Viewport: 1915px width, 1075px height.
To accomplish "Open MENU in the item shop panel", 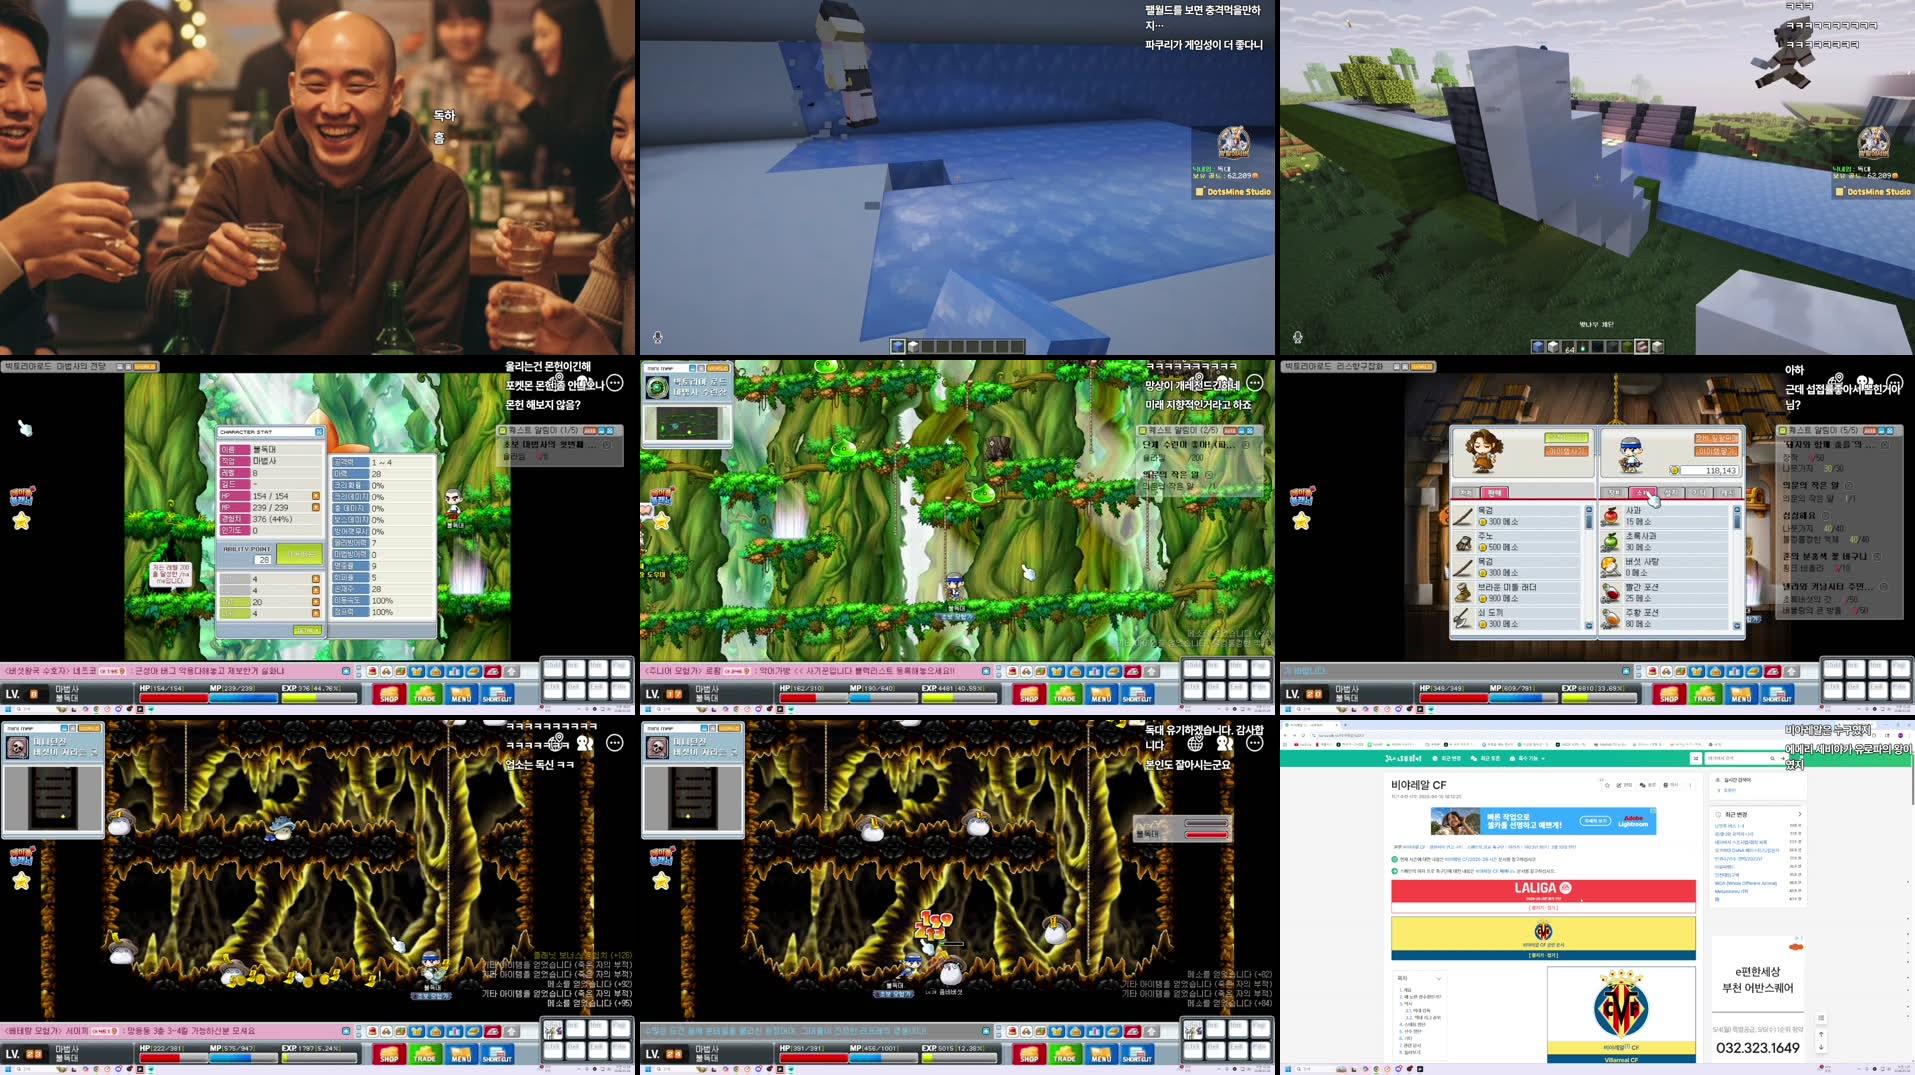I will click(x=1741, y=694).
